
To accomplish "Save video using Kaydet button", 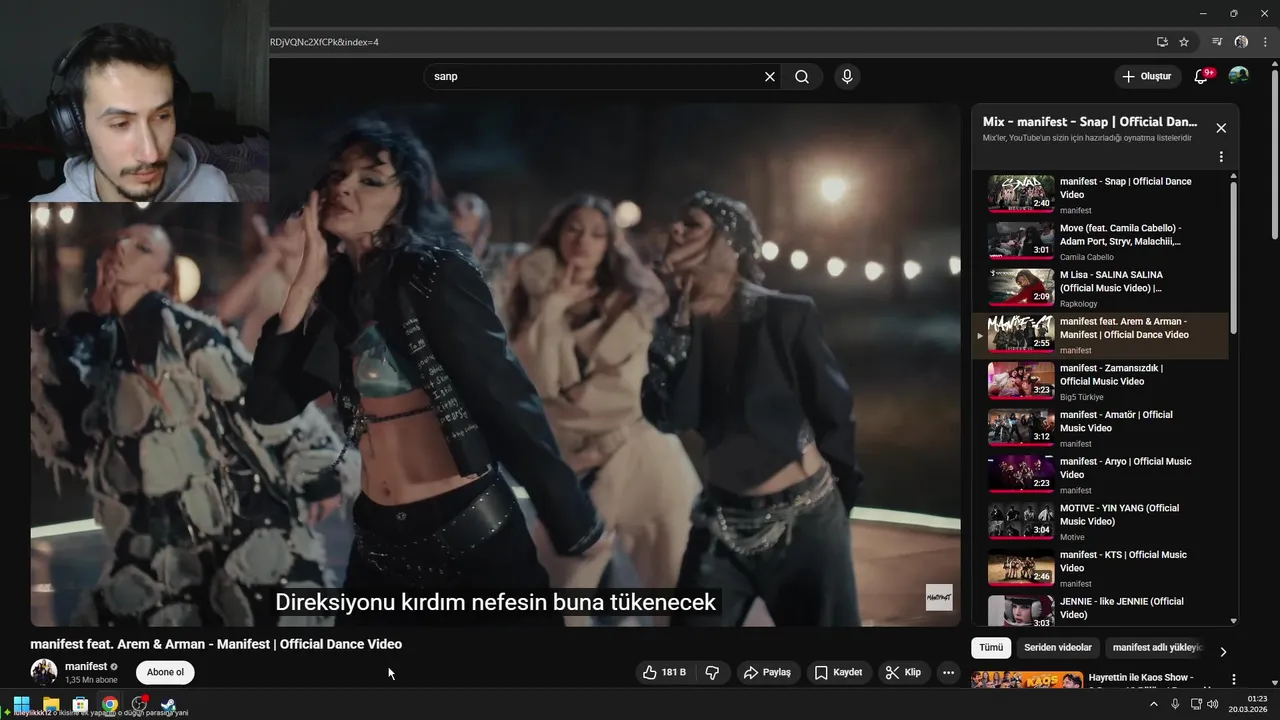I will [838, 673].
